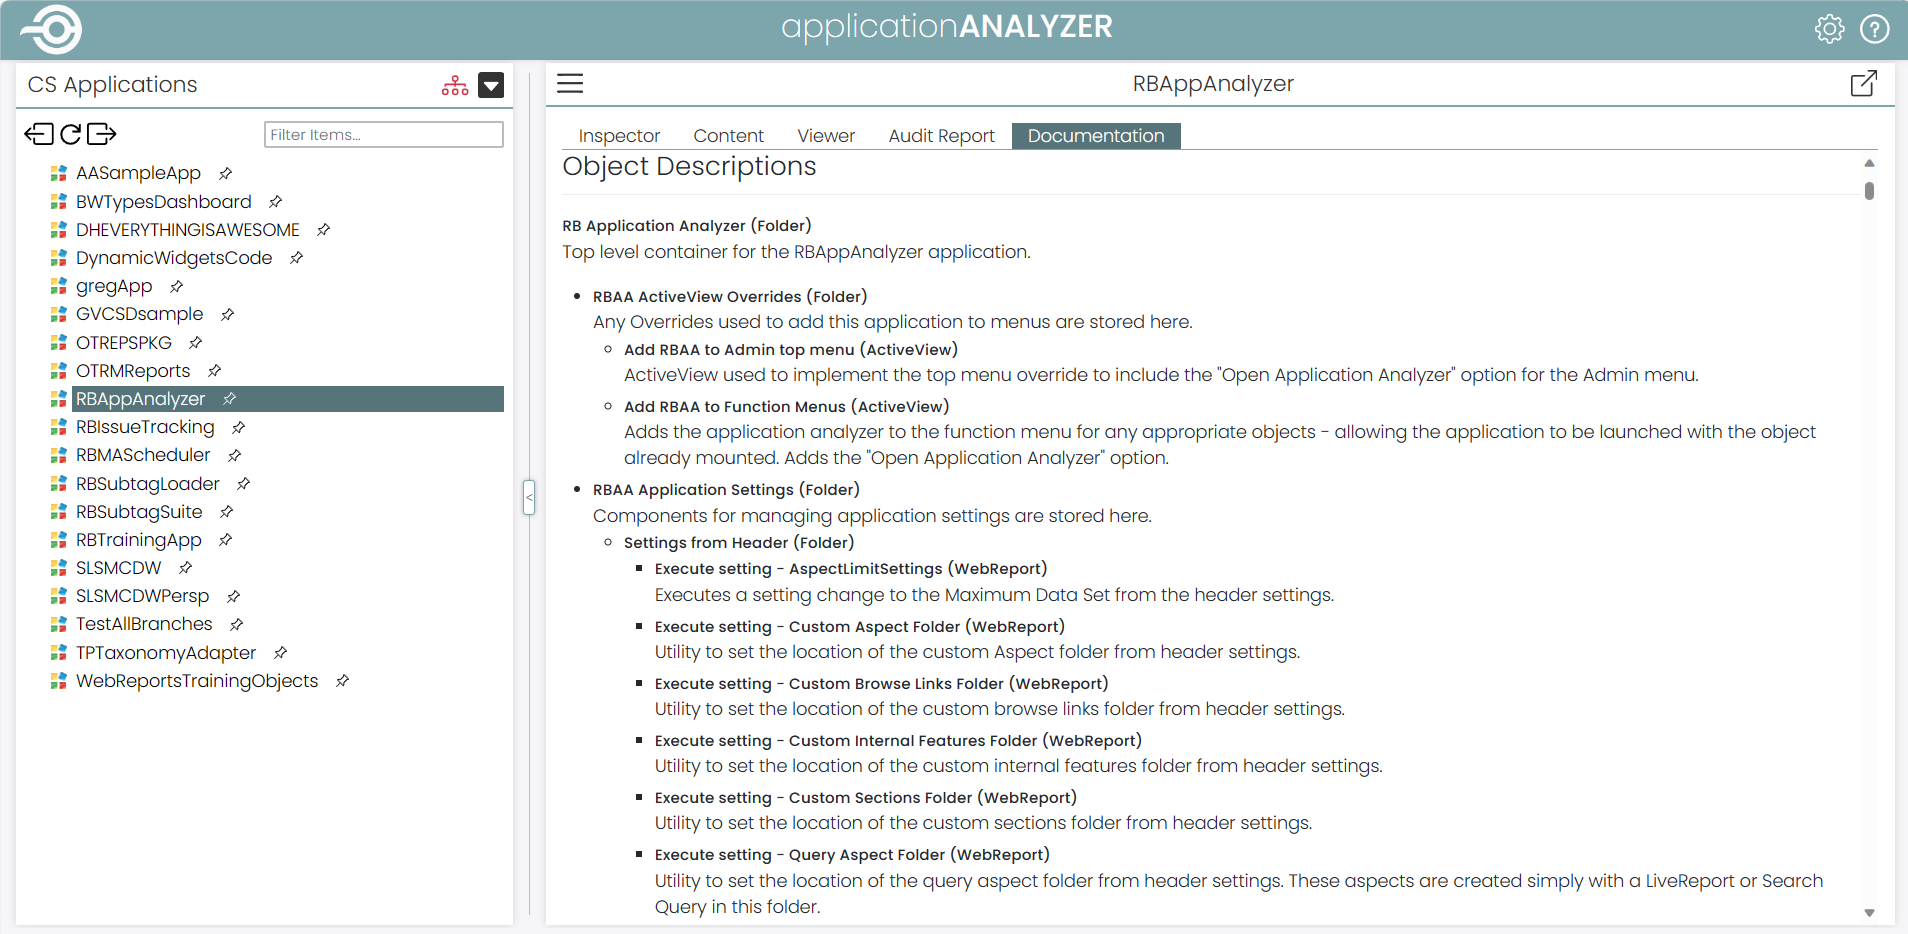Select RBSubtagLoader application
Image resolution: width=1908 pixels, height=934 pixels.
pyautogui.click(x=148, y=483)
